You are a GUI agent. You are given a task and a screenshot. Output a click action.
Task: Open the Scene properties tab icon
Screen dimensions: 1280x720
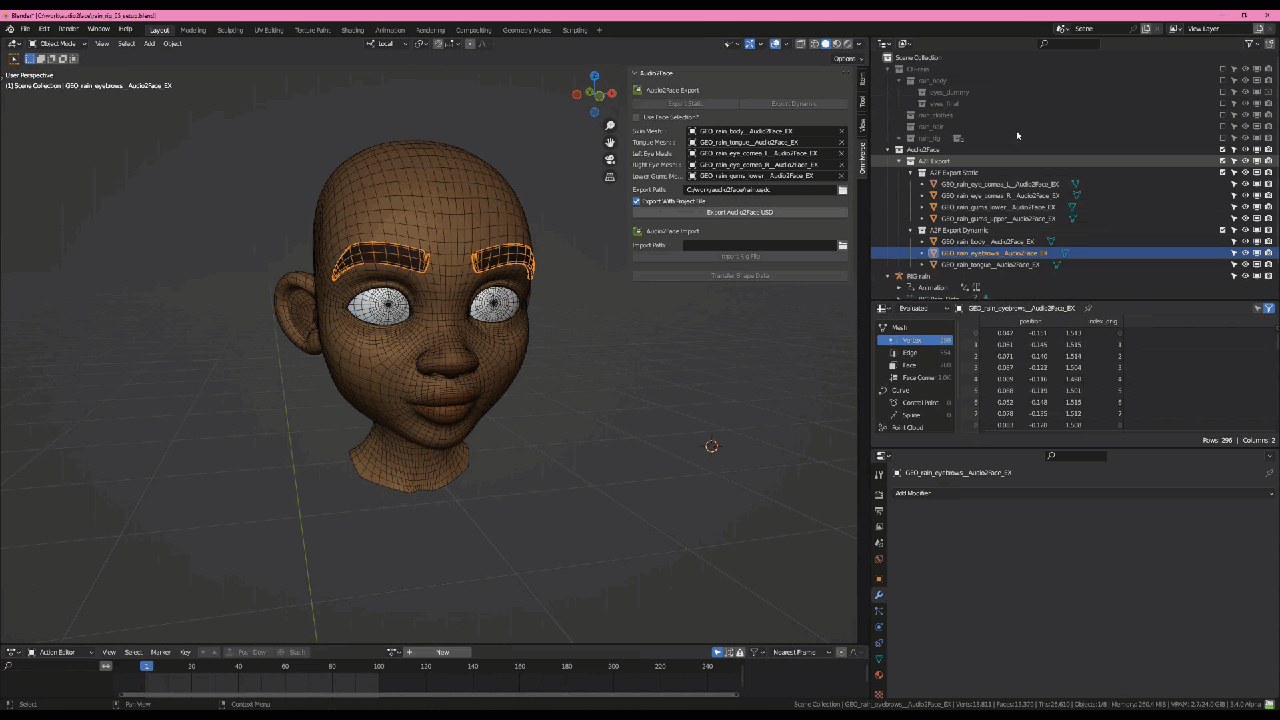coord(879,543)
